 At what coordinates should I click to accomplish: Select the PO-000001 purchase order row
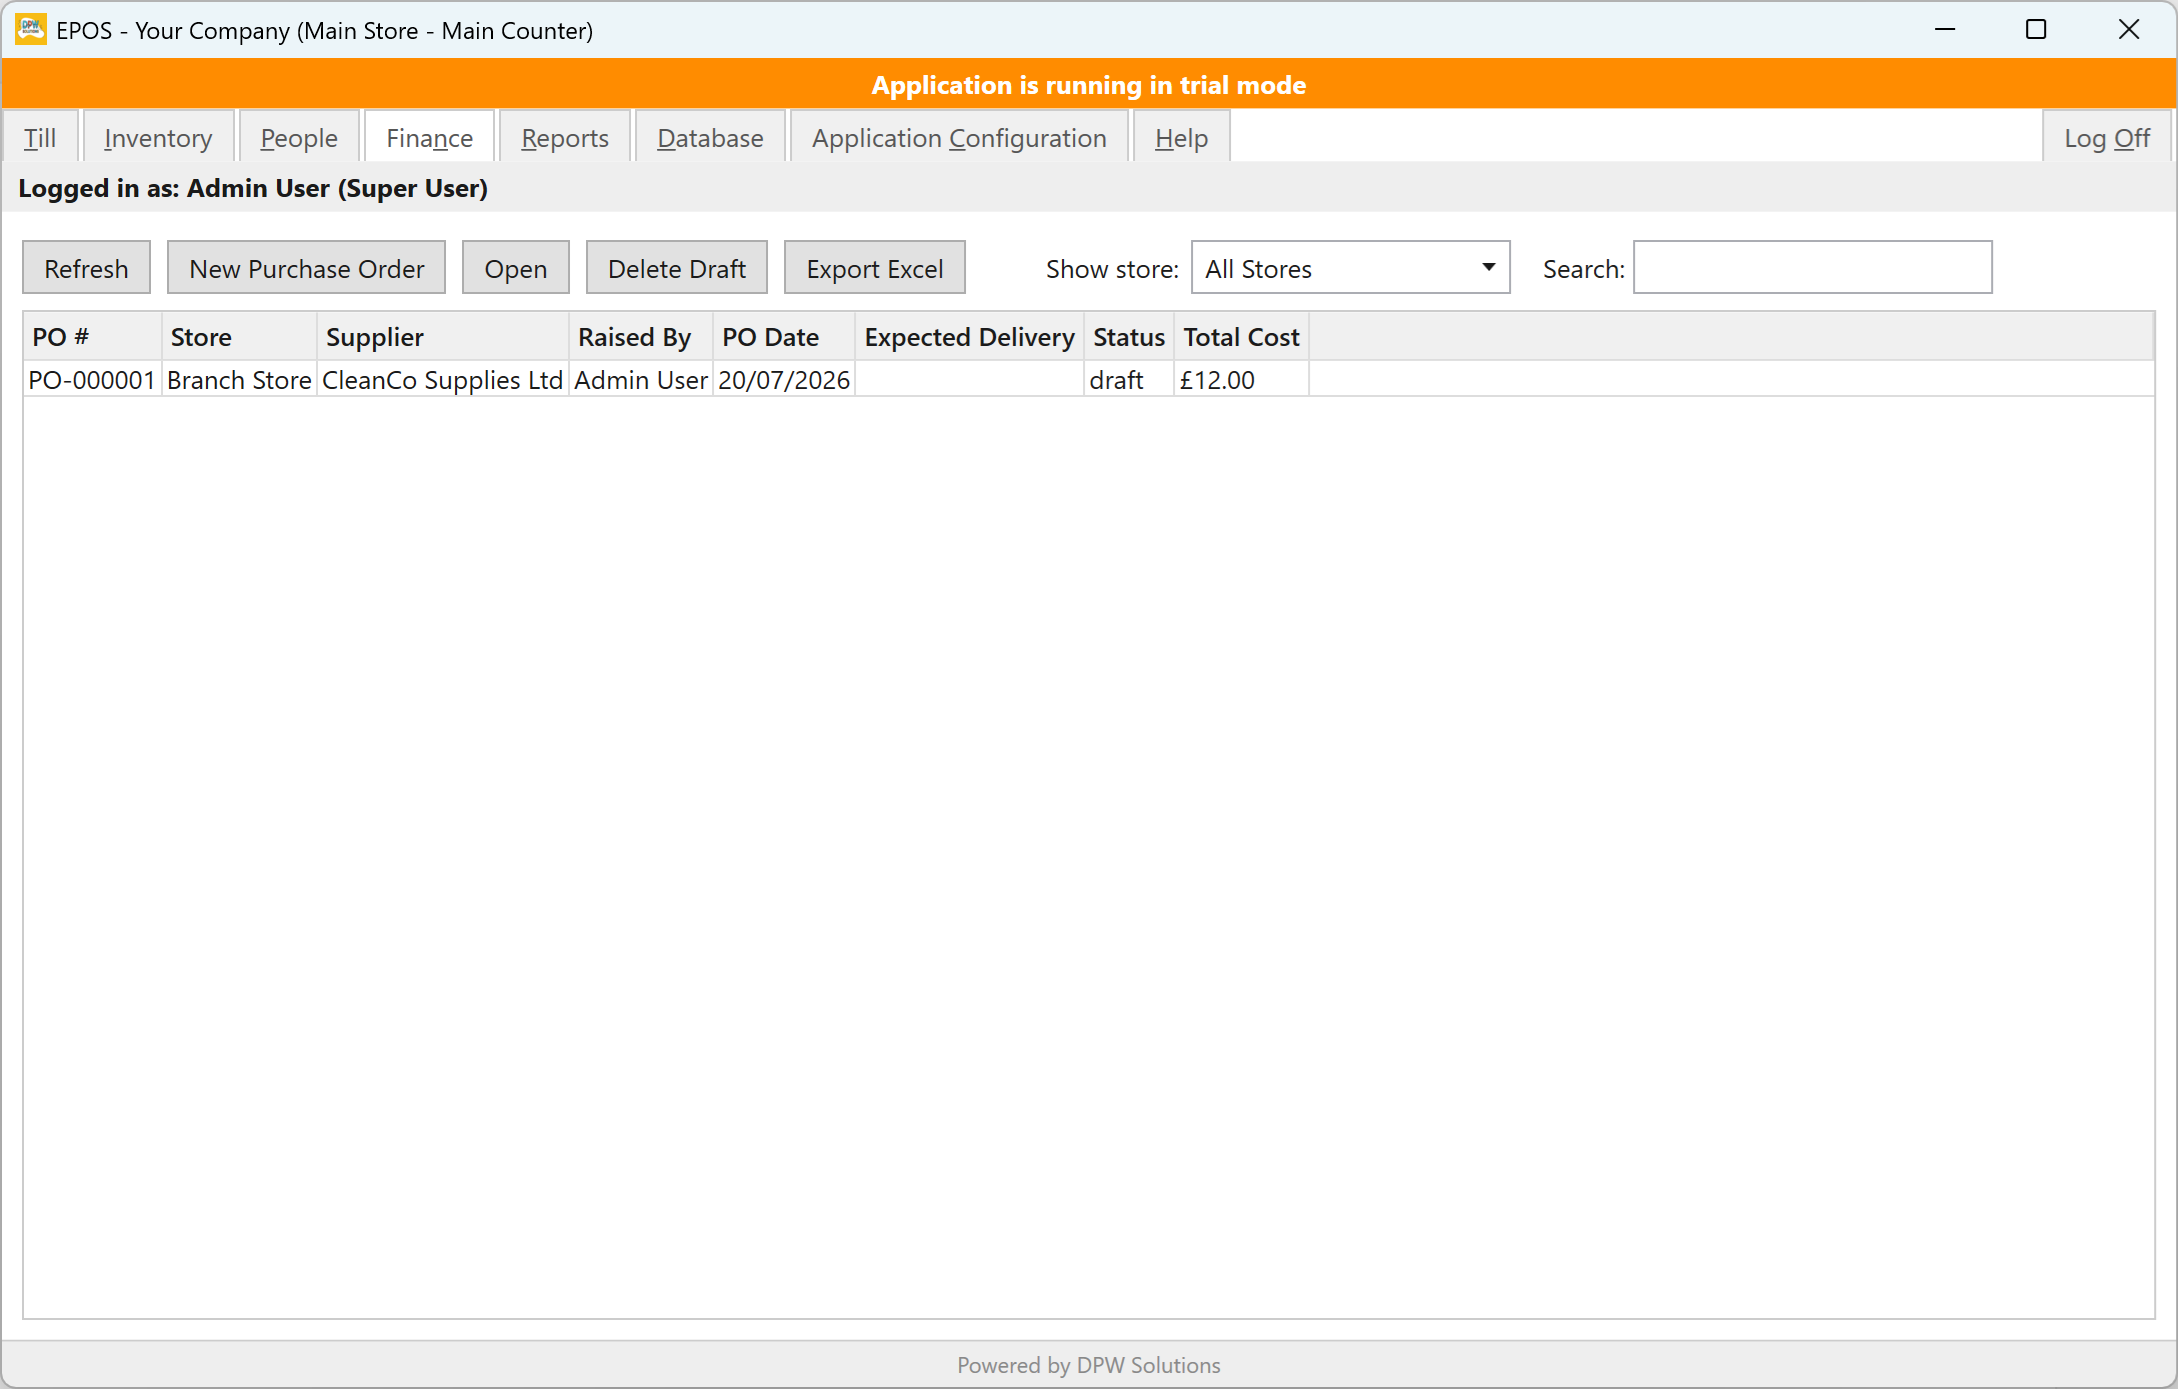(x=1088, y=380)
